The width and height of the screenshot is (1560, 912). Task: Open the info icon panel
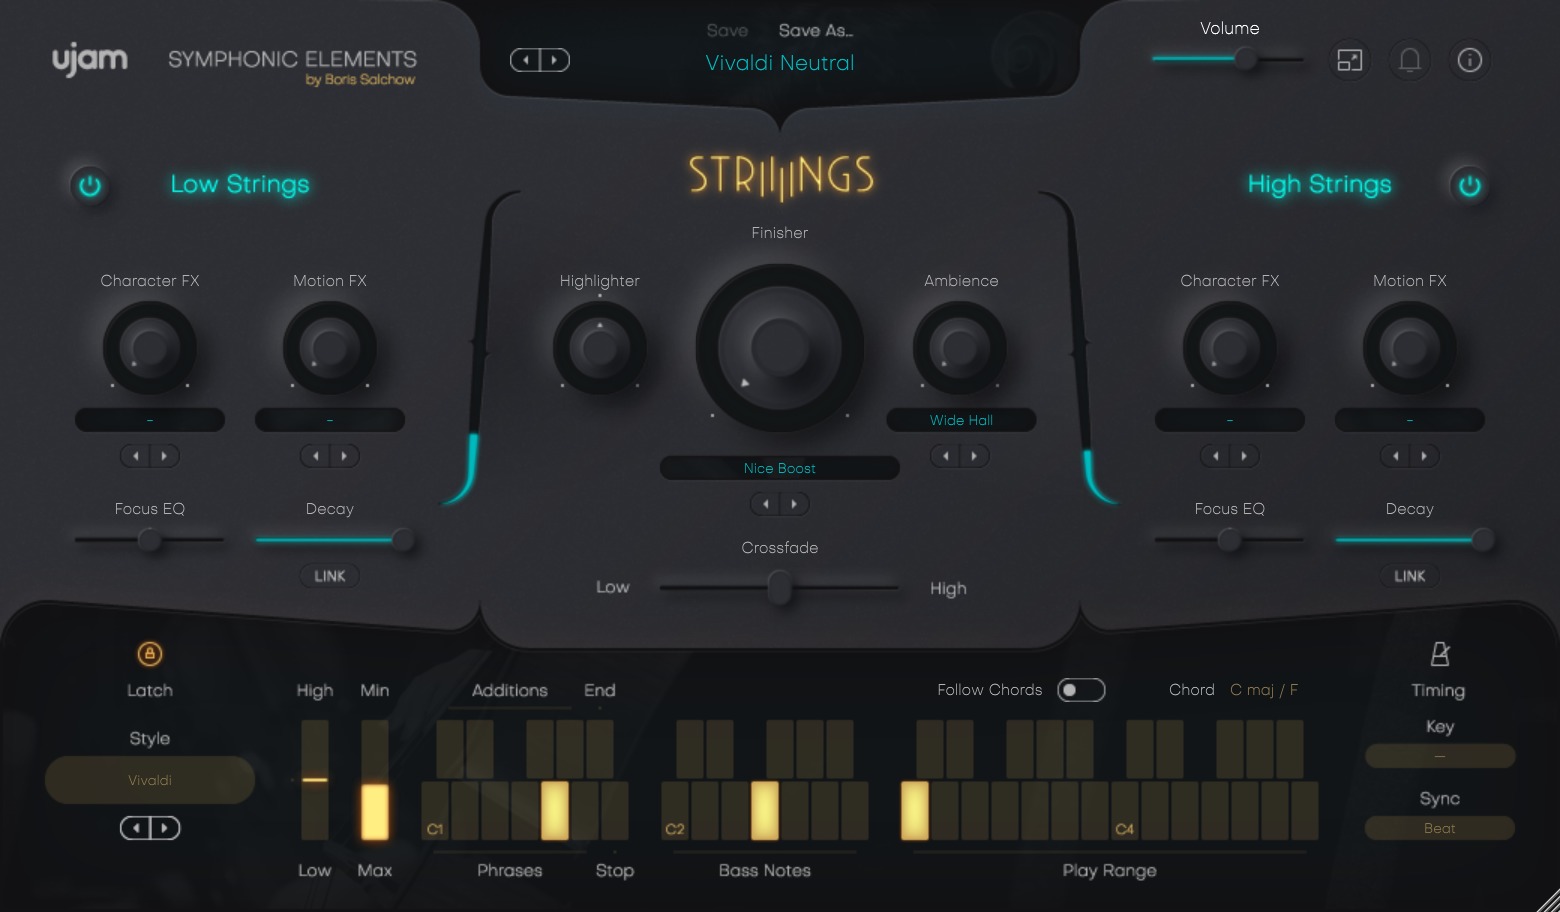pos(1469,61)
